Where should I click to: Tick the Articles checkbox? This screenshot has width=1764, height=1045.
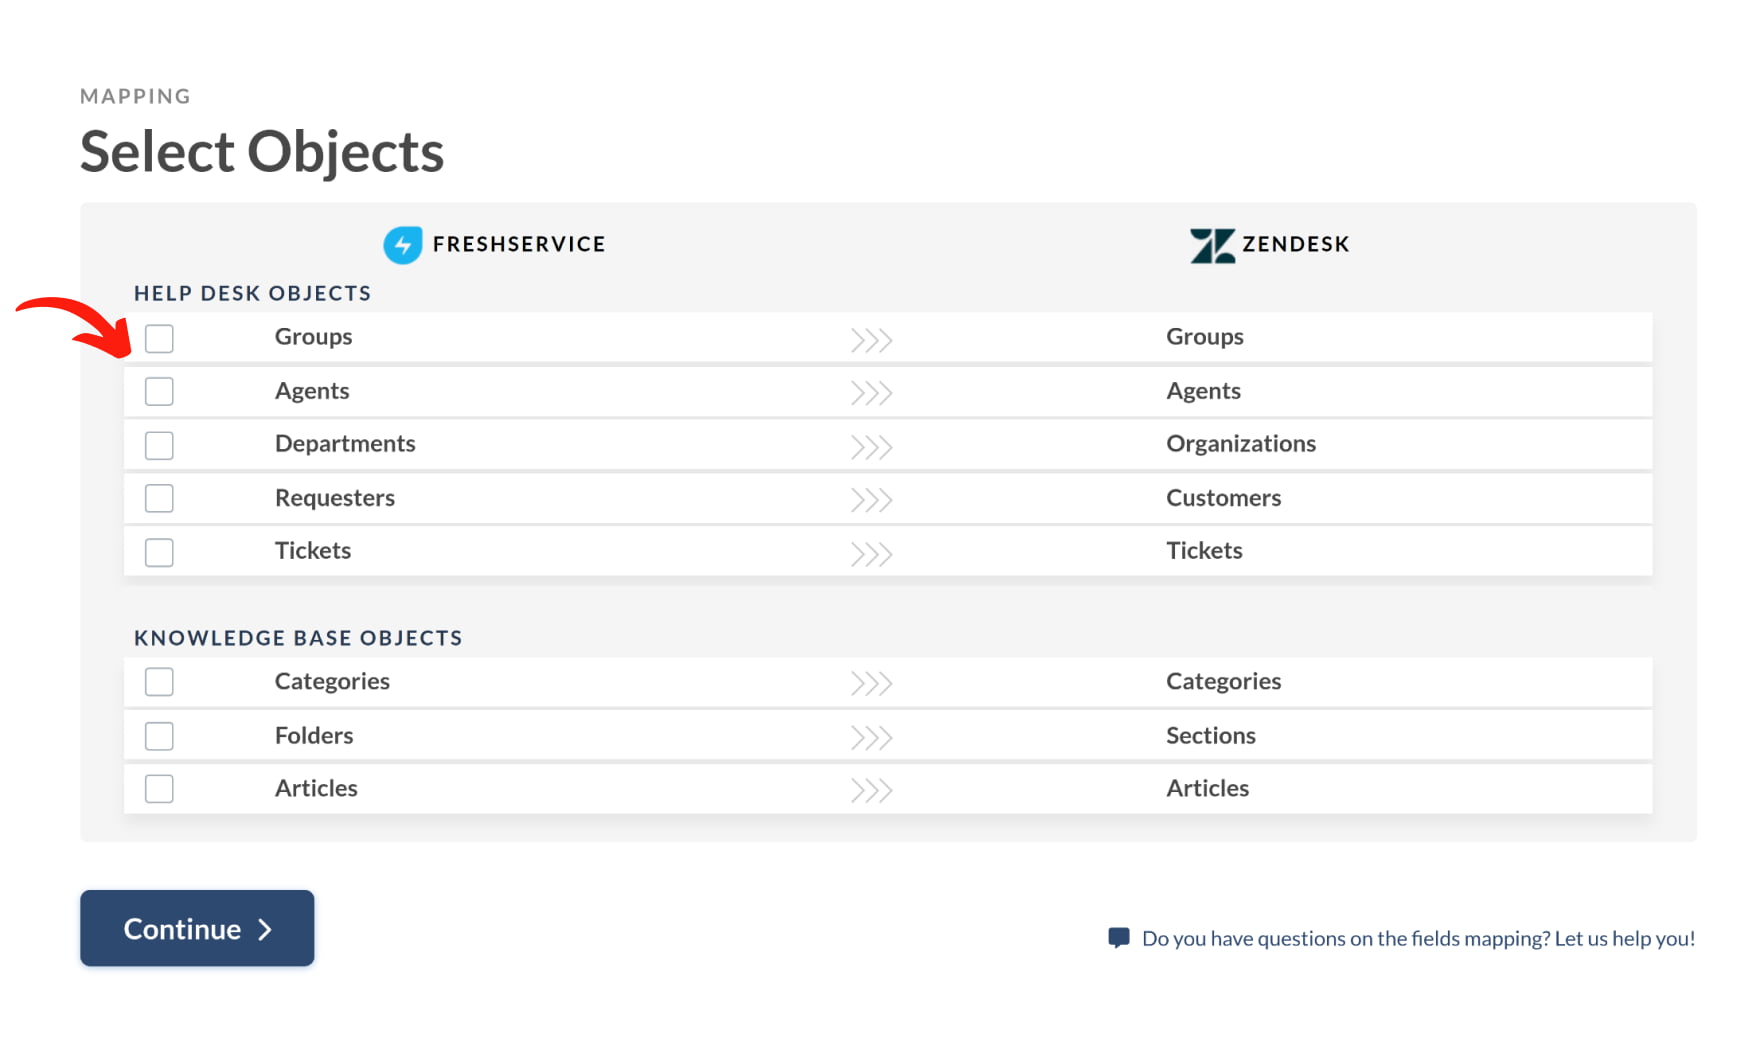(159, 789)
